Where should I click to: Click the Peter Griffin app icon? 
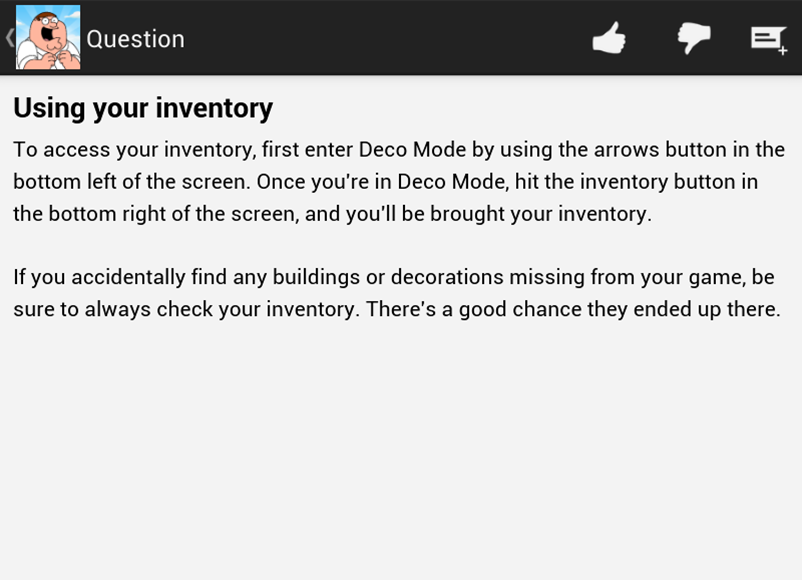tap(48, 38)
